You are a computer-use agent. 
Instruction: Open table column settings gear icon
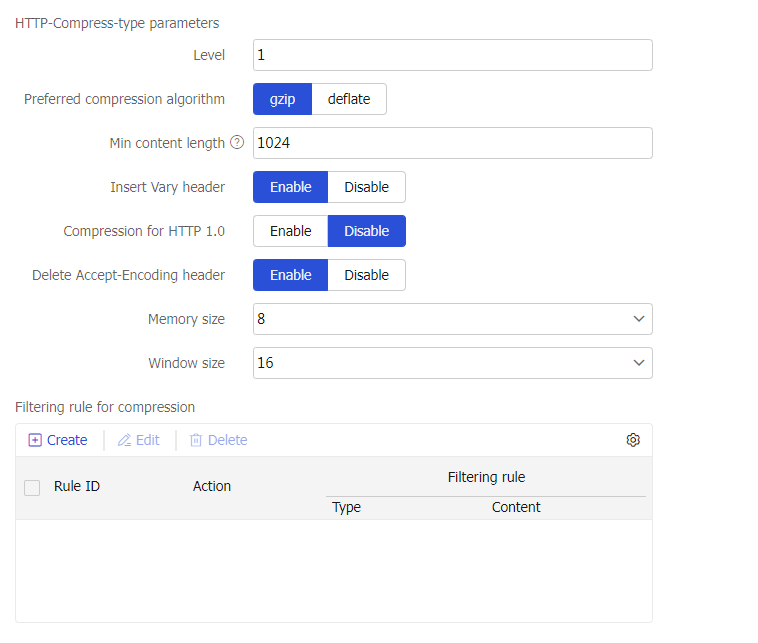pyautogui.click(x=633, y=440)
